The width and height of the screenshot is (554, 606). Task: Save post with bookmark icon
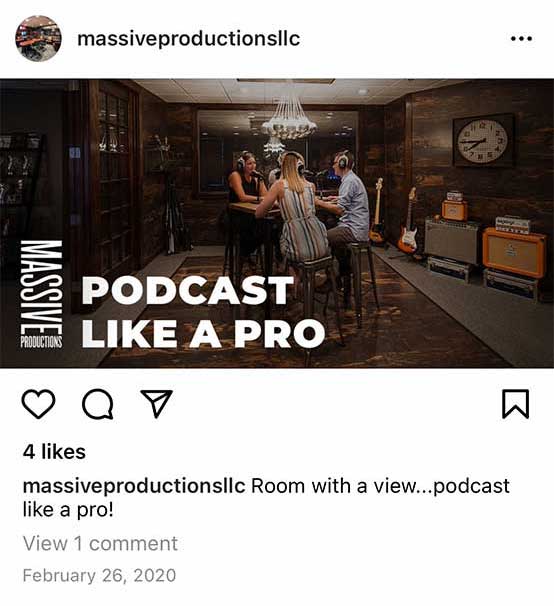coord(515,404)
